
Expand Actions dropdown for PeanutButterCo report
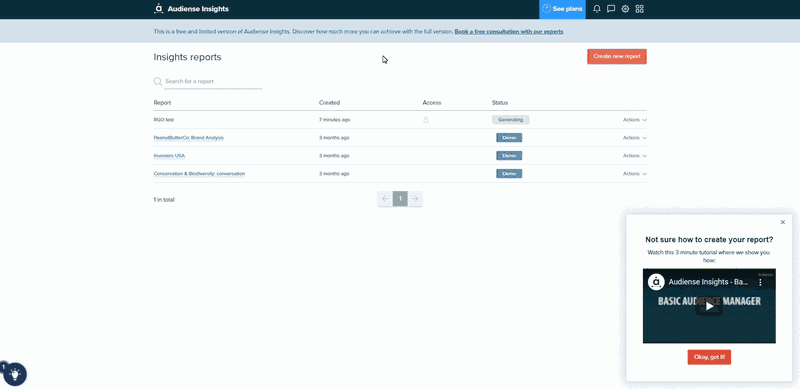tap(635, 138)
